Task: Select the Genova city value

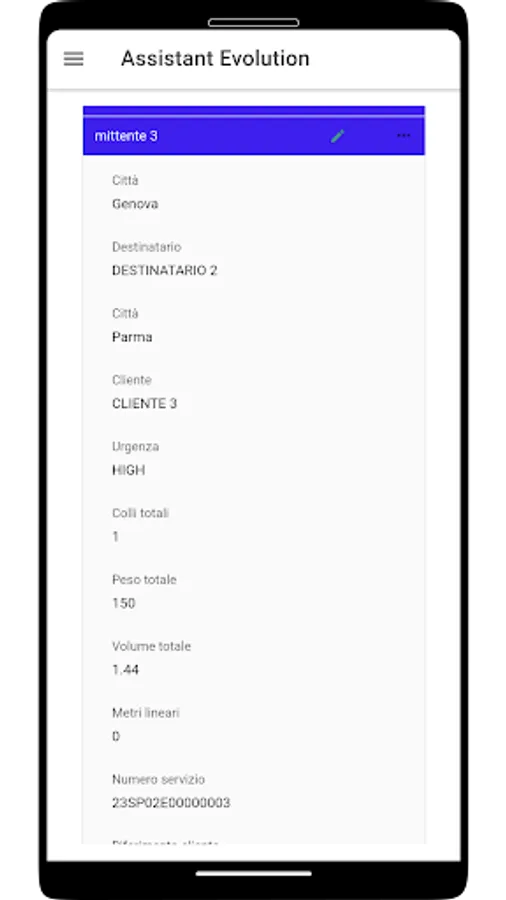Action: click(135, 204)
